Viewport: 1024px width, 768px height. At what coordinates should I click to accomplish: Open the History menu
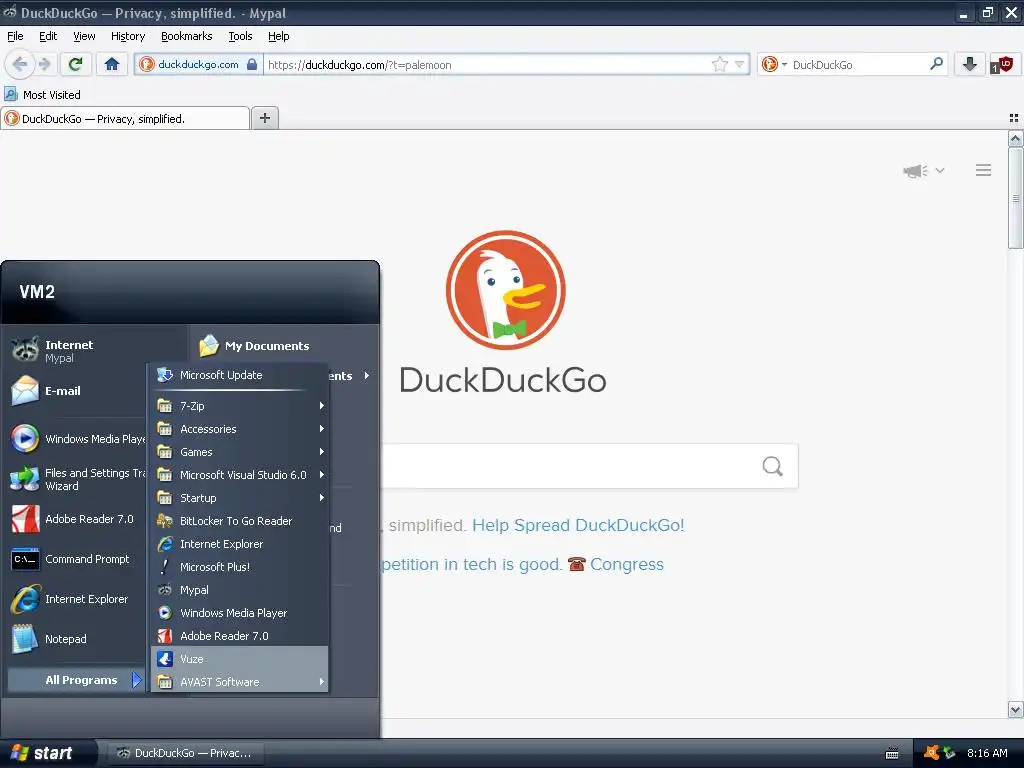[x=127, y=36]
